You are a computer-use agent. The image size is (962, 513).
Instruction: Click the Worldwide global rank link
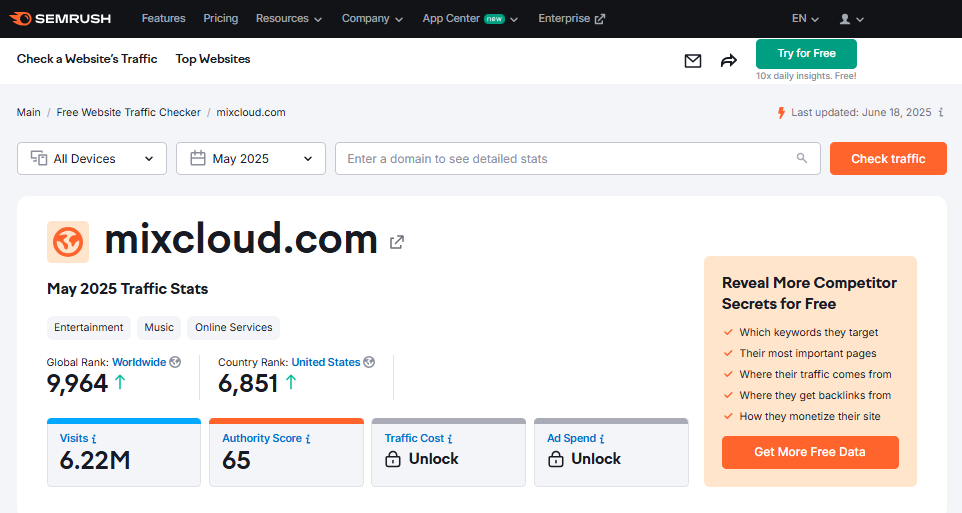click(139, 362)
